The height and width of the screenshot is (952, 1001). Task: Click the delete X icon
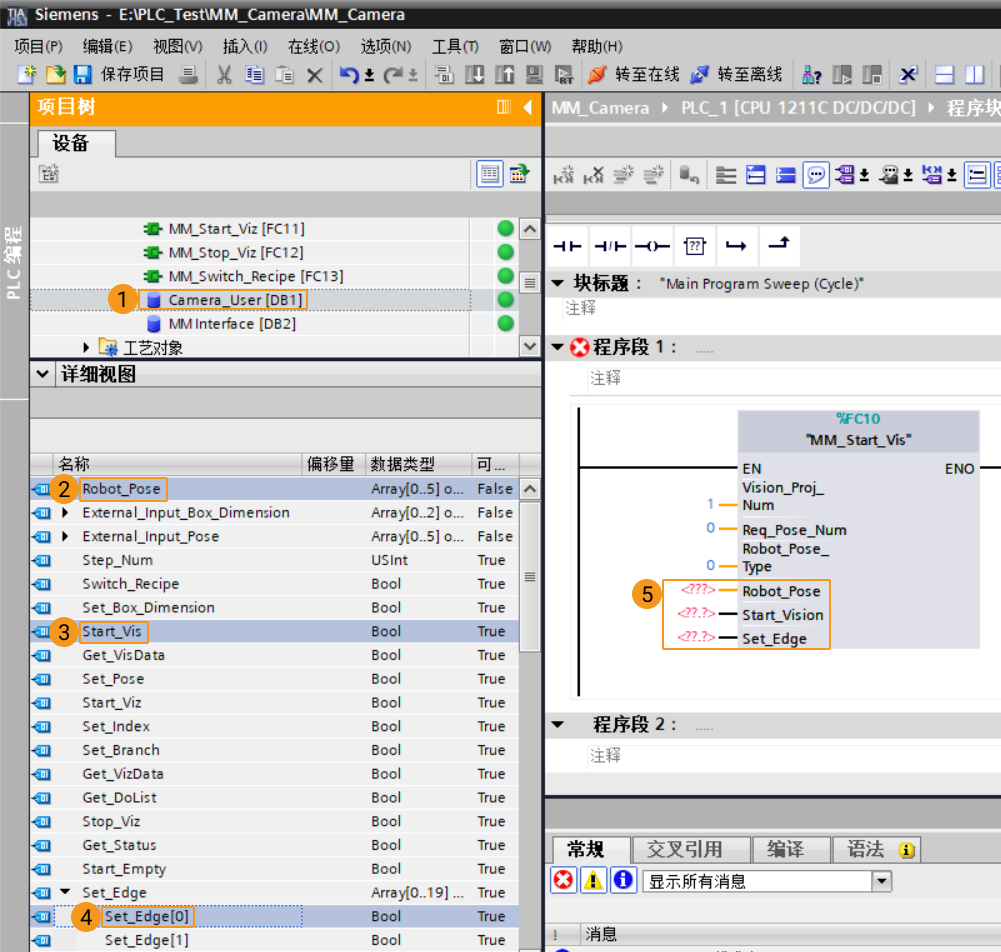tap(314, 75)
